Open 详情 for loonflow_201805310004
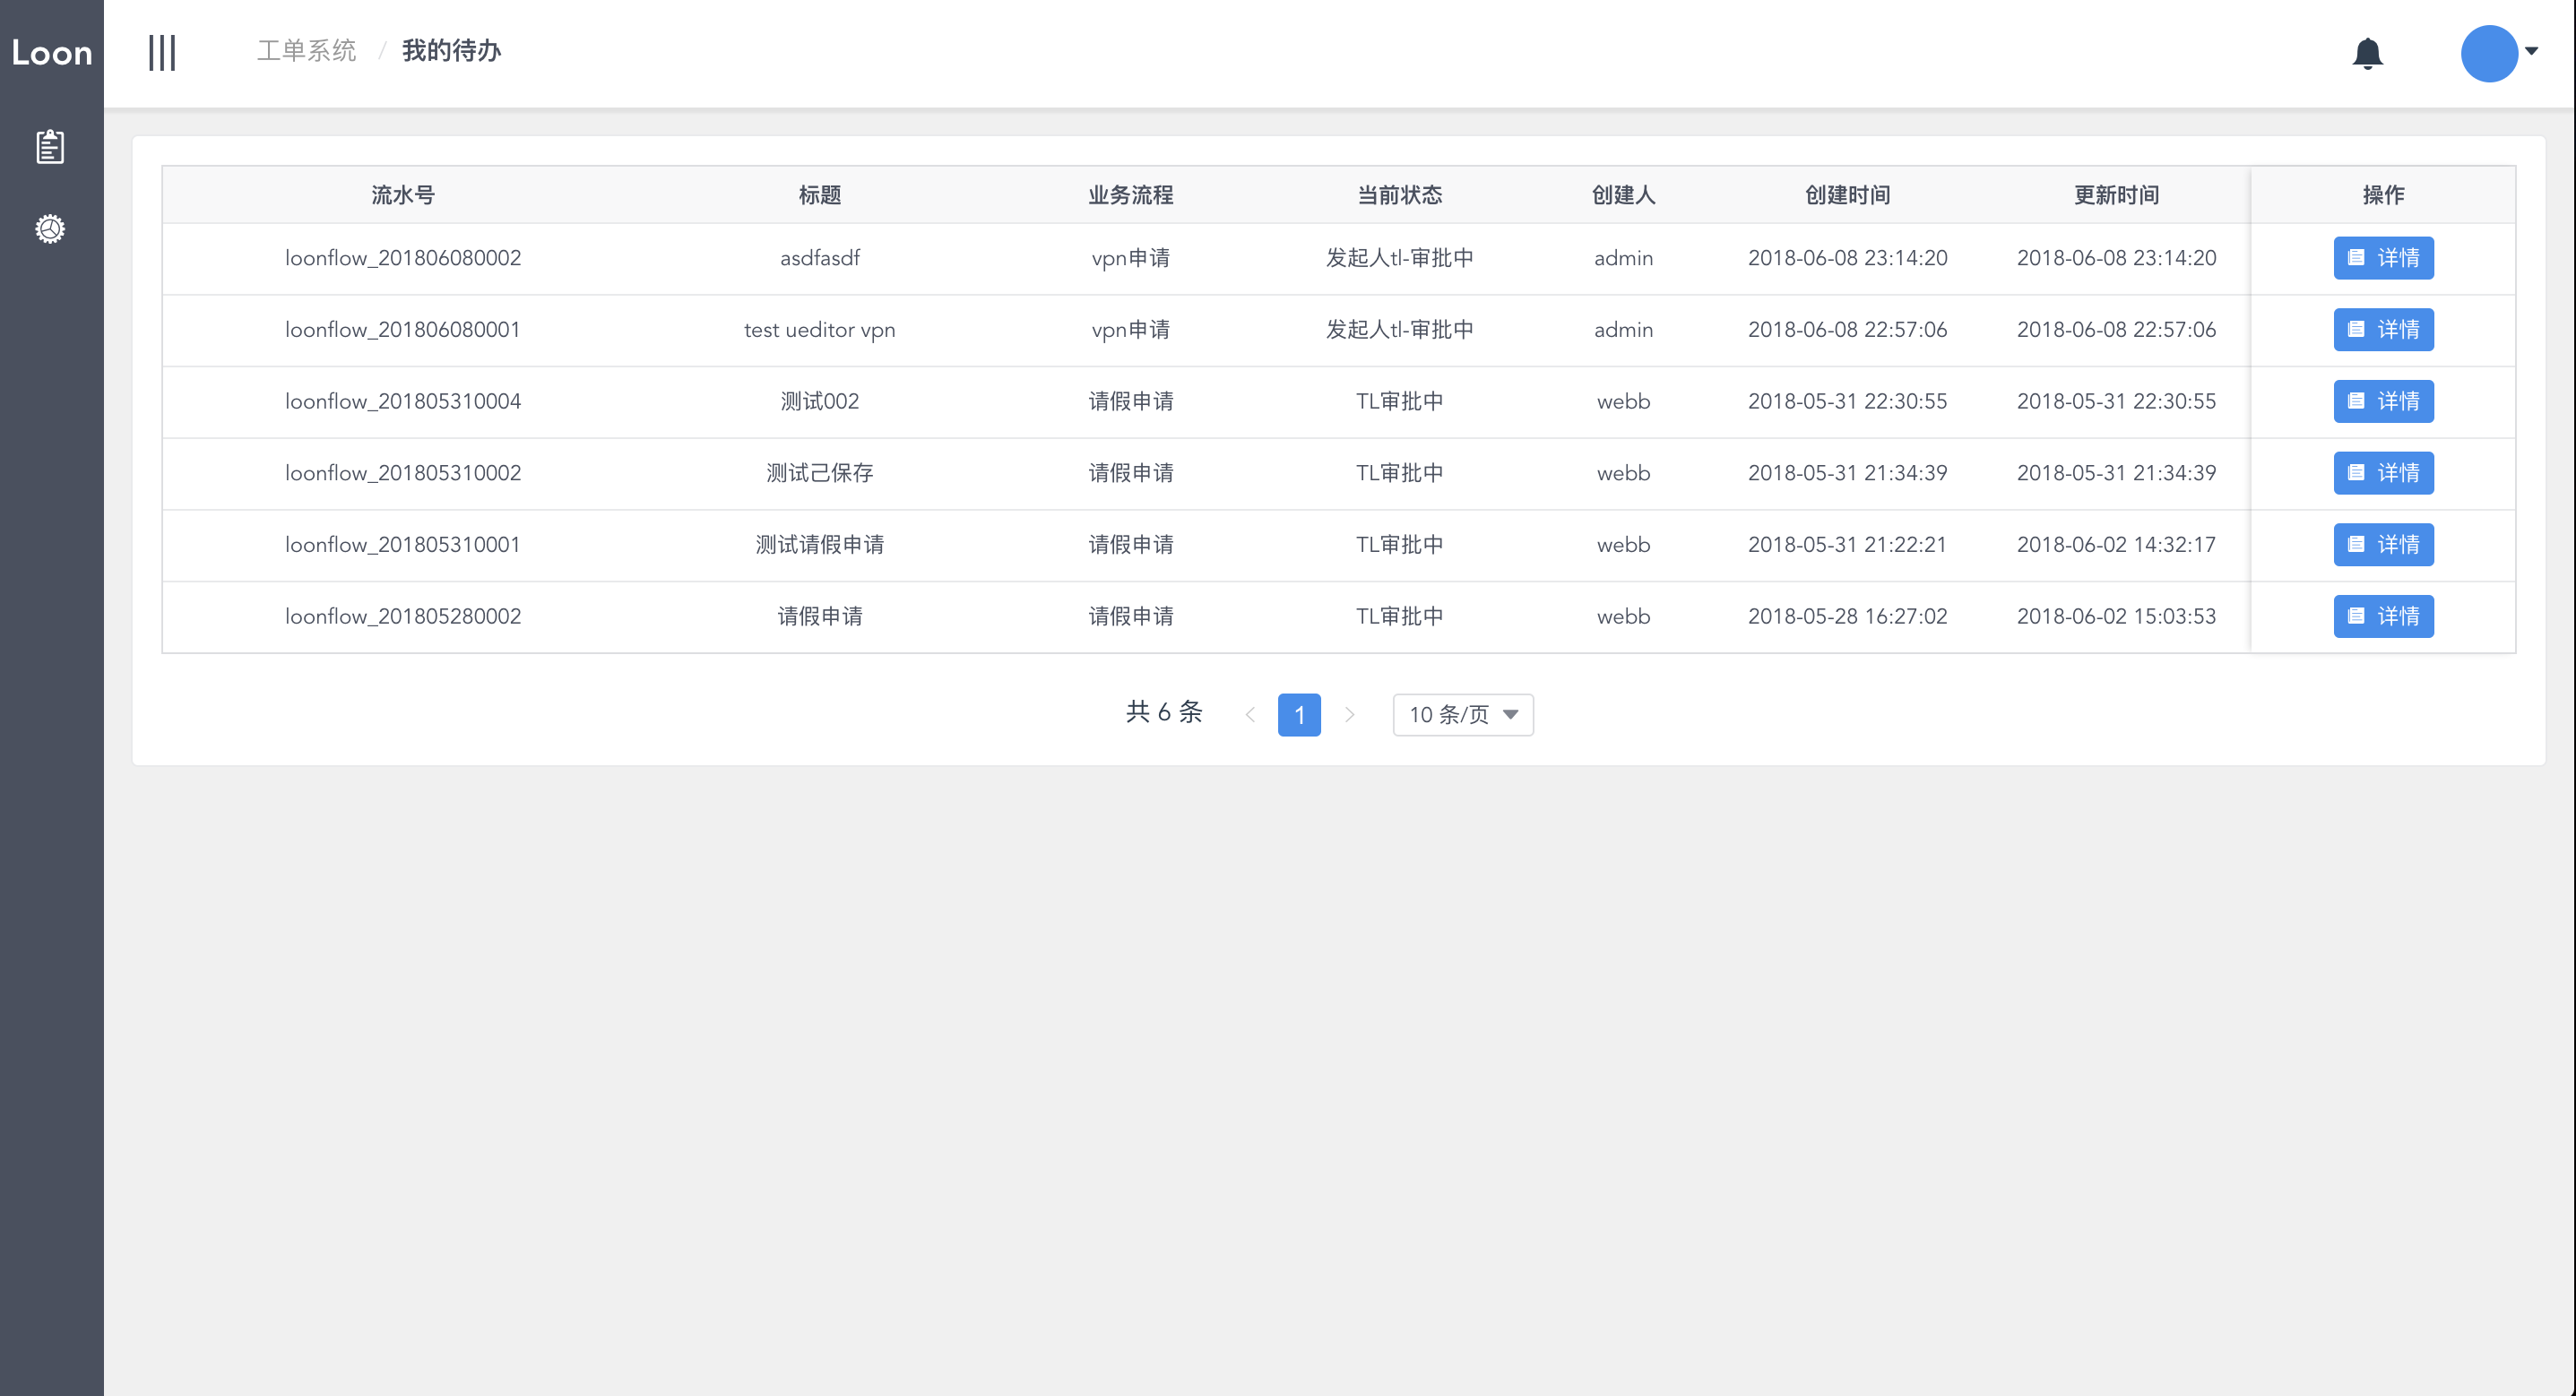This screenshot has height=1396, width=2576. click(x=2383, y=402)
